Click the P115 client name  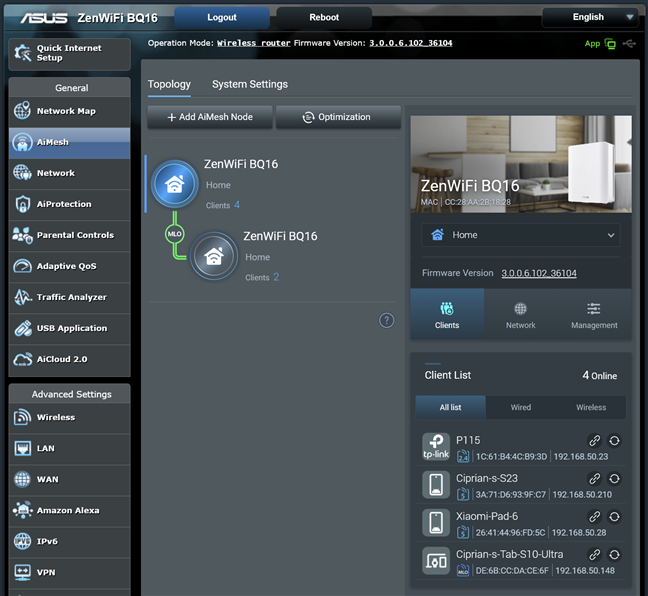[468, 441]
